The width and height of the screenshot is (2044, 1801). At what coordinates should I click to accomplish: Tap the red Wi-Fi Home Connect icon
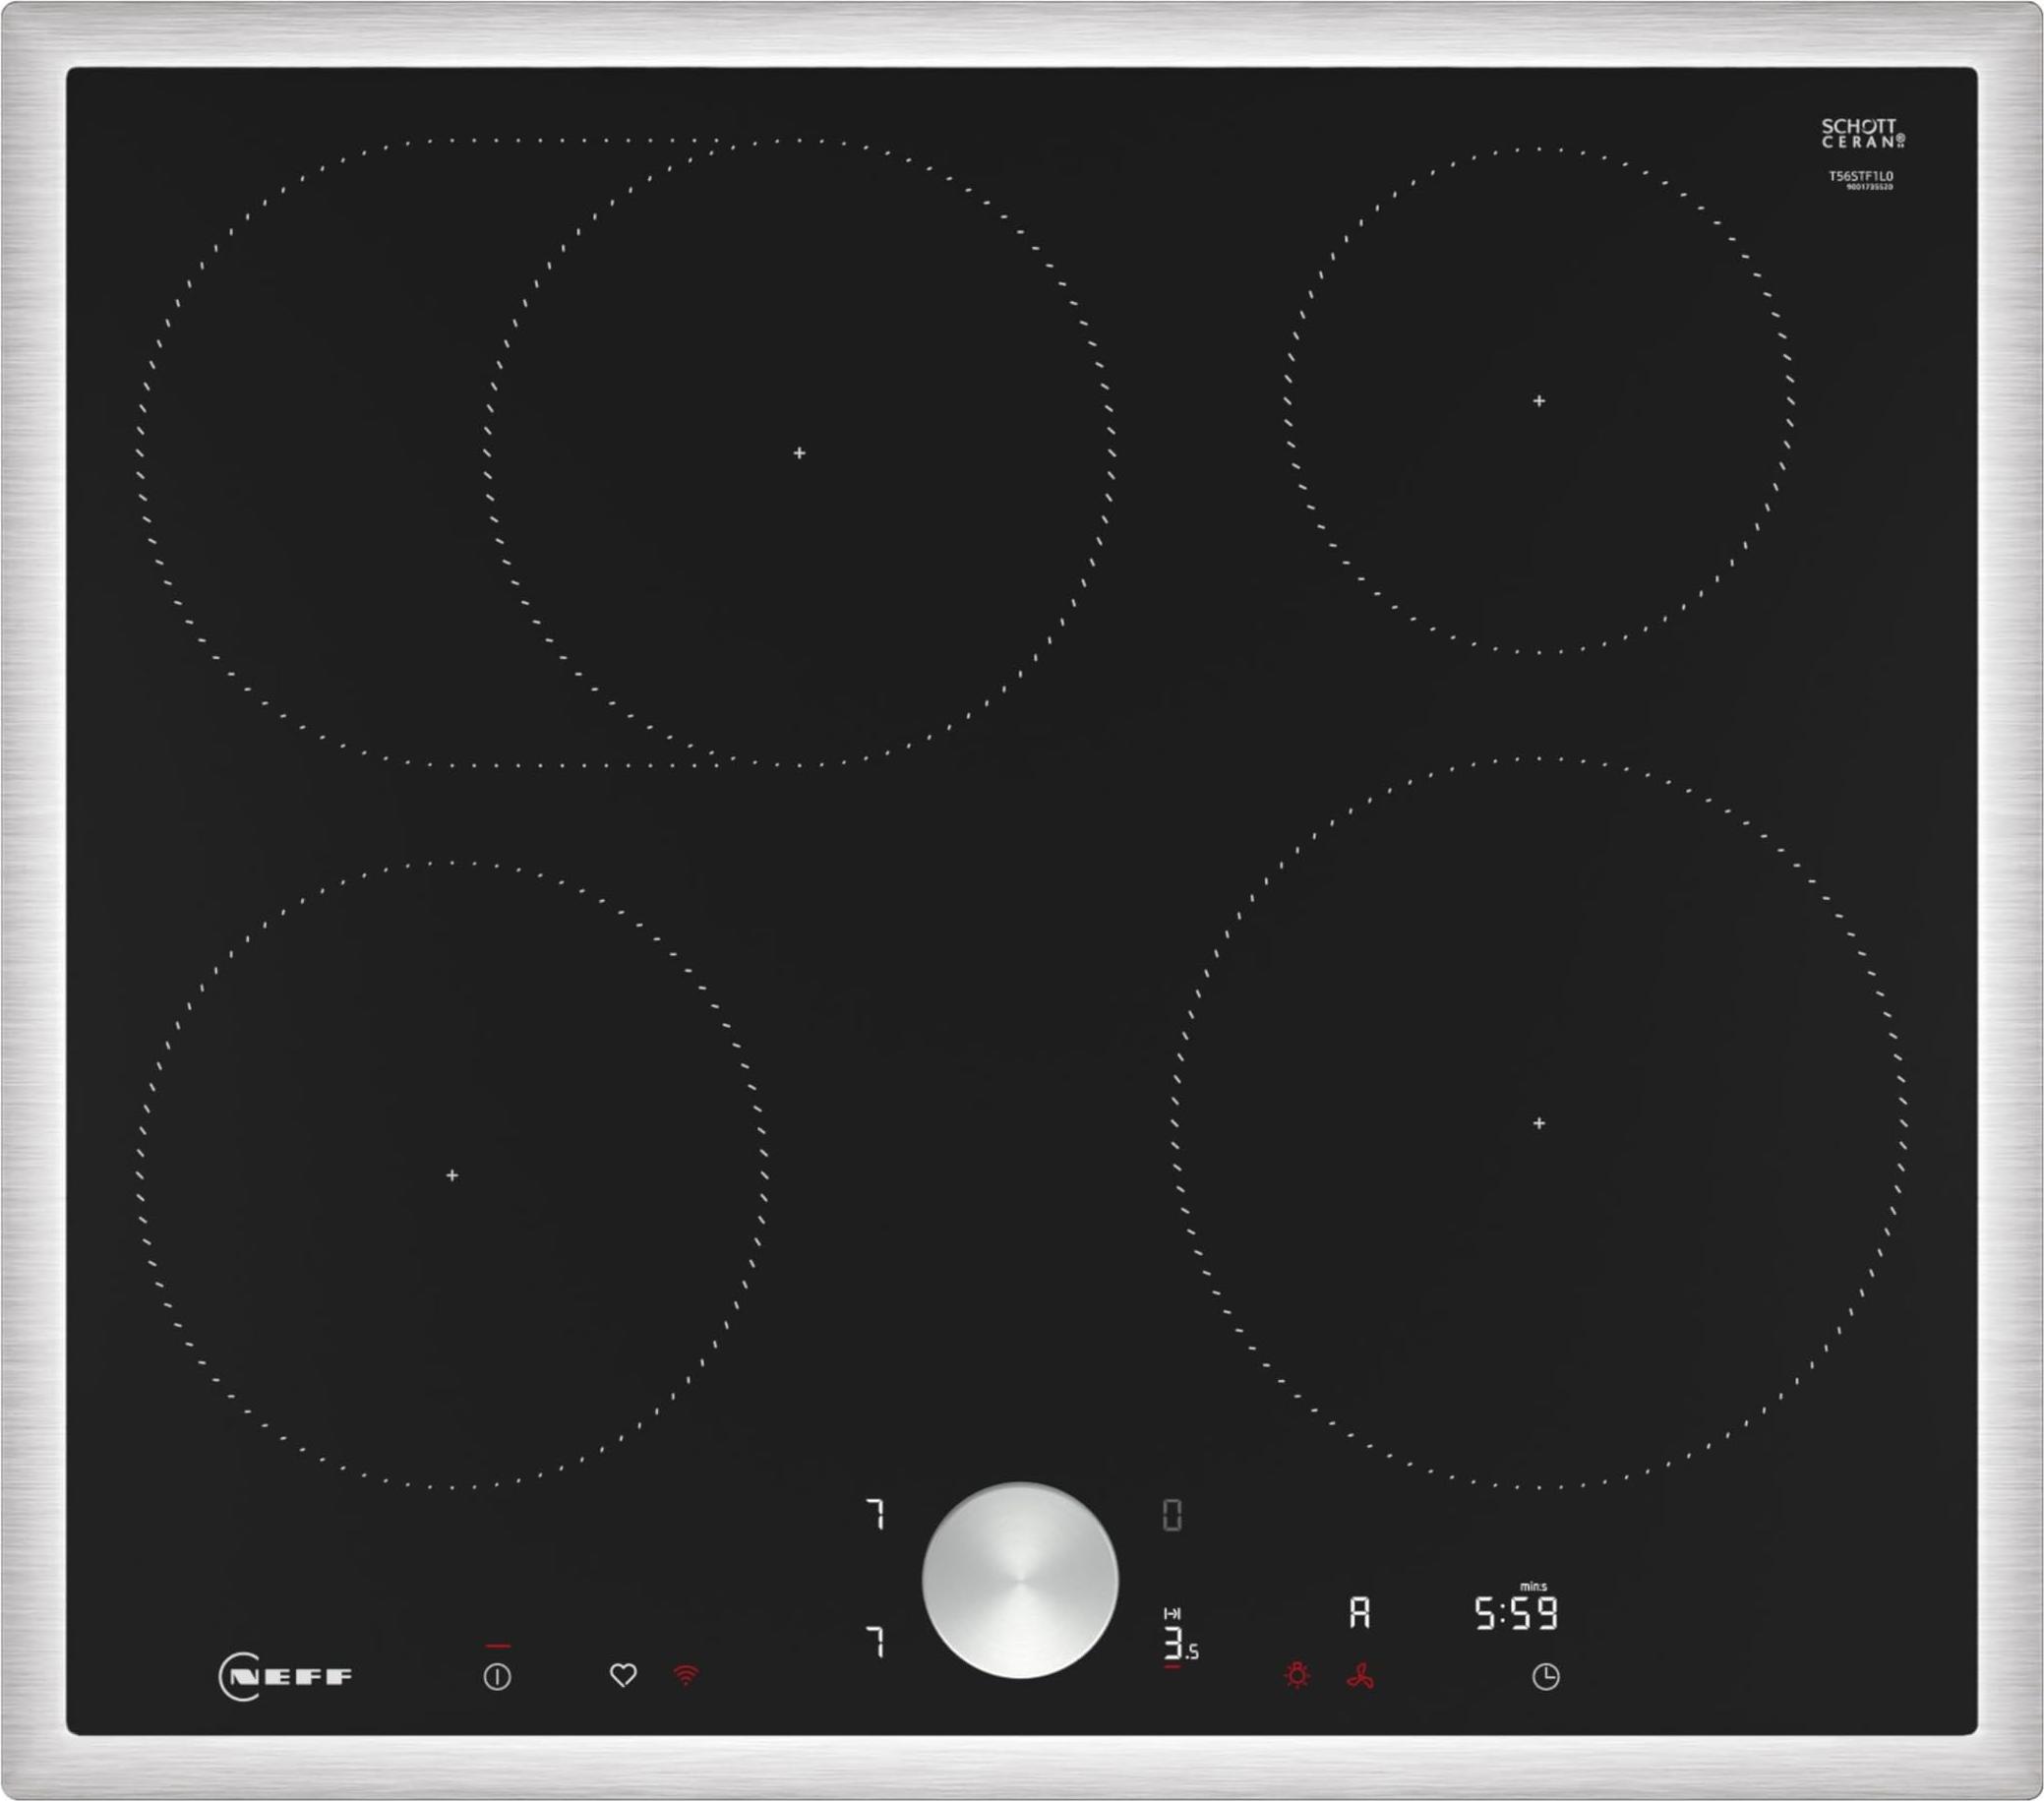686,1675
